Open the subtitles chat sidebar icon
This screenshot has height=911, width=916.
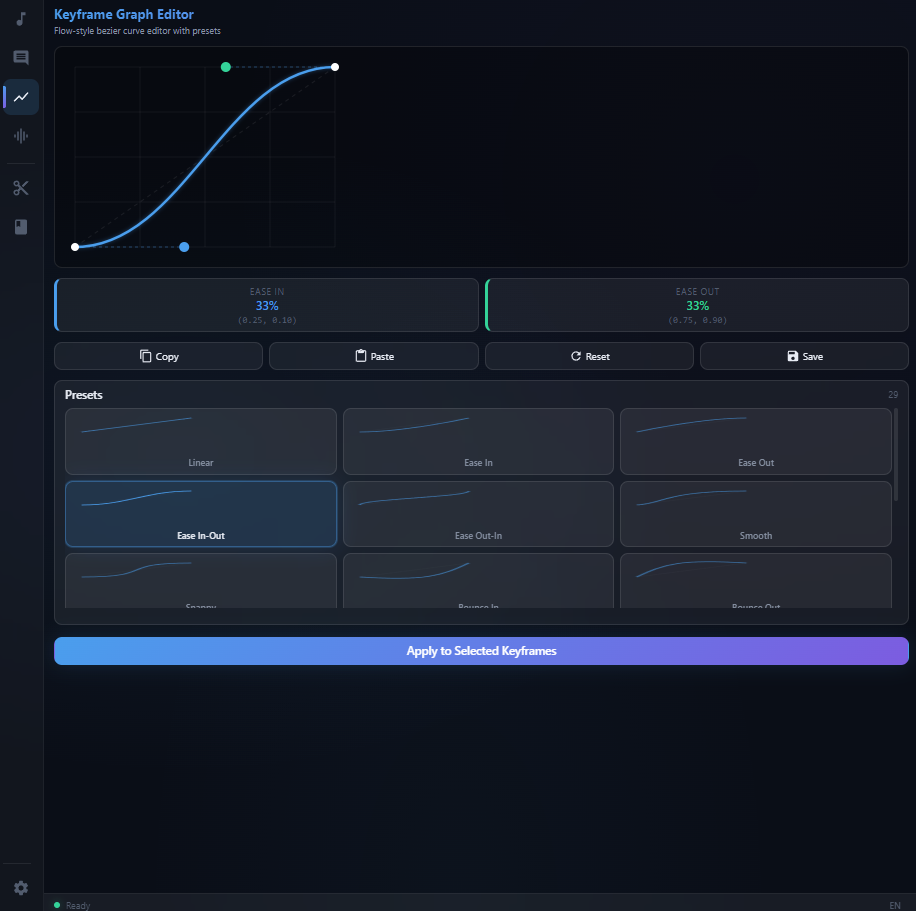[21, 57]
